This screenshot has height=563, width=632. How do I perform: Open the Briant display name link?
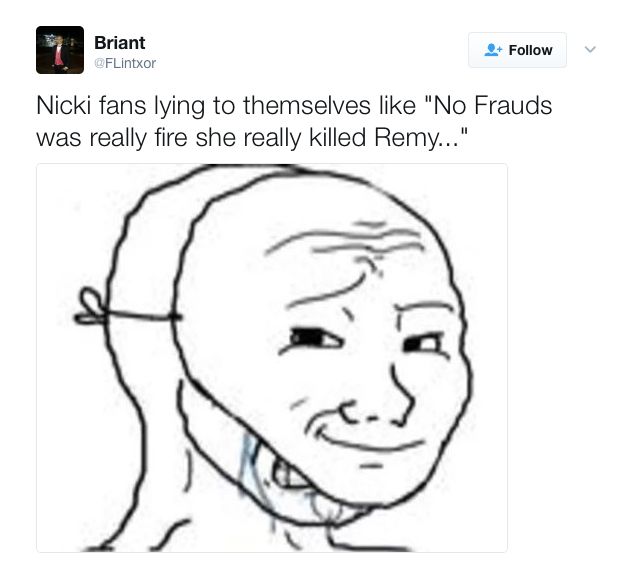pyautogui.click(x=120, y=43)
